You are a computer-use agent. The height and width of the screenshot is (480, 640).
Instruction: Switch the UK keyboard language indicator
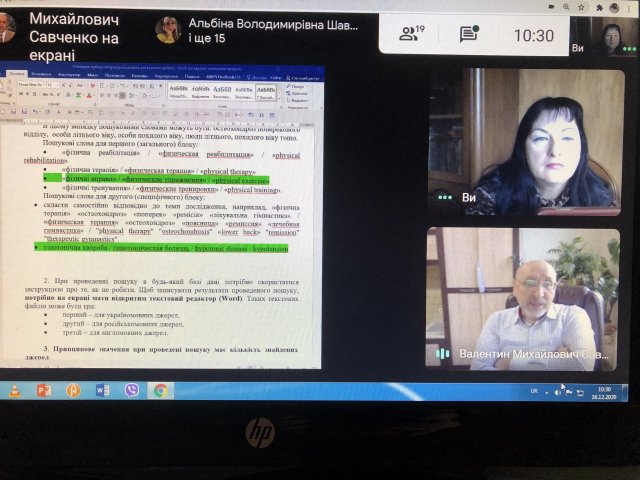point(533,391)
